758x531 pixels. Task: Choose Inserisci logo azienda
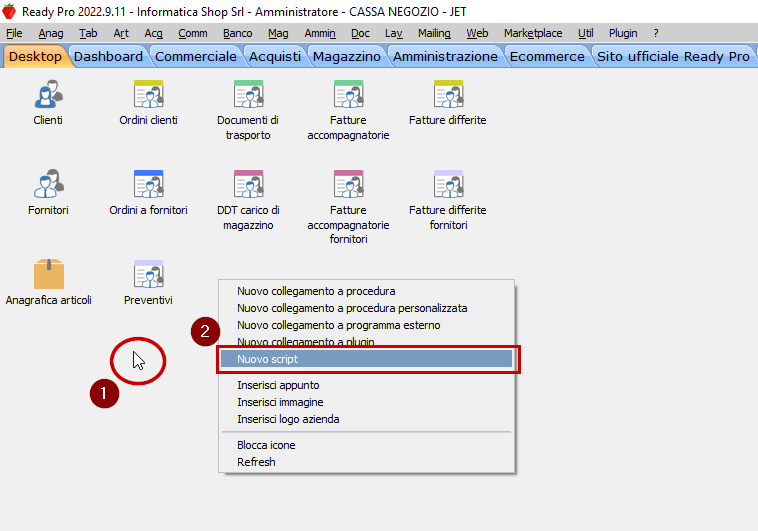[288, 419]
